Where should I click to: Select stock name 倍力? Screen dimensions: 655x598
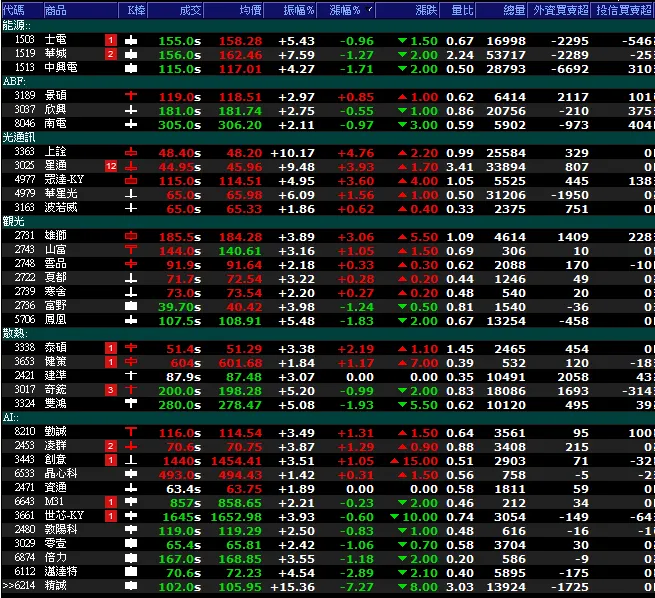tap(56, 557)
